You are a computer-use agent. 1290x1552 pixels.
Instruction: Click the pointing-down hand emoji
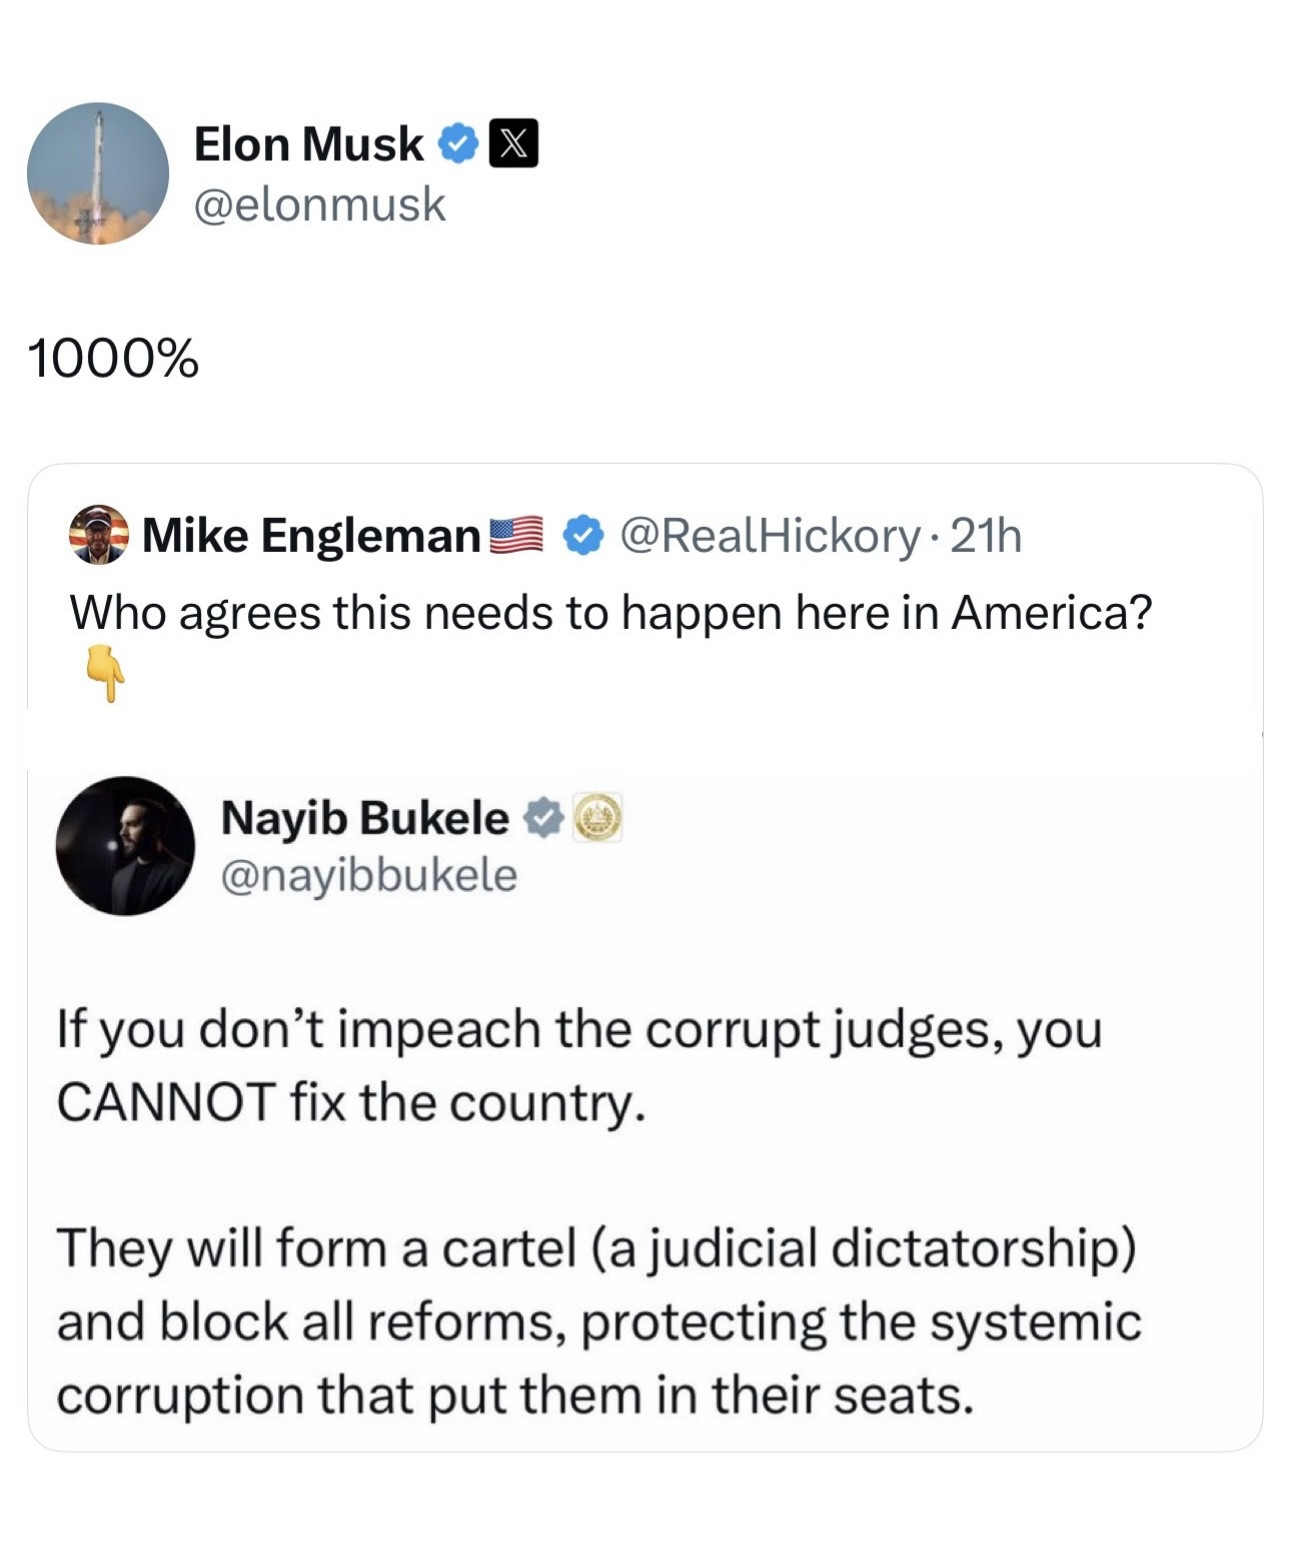[x=105, y=672]
